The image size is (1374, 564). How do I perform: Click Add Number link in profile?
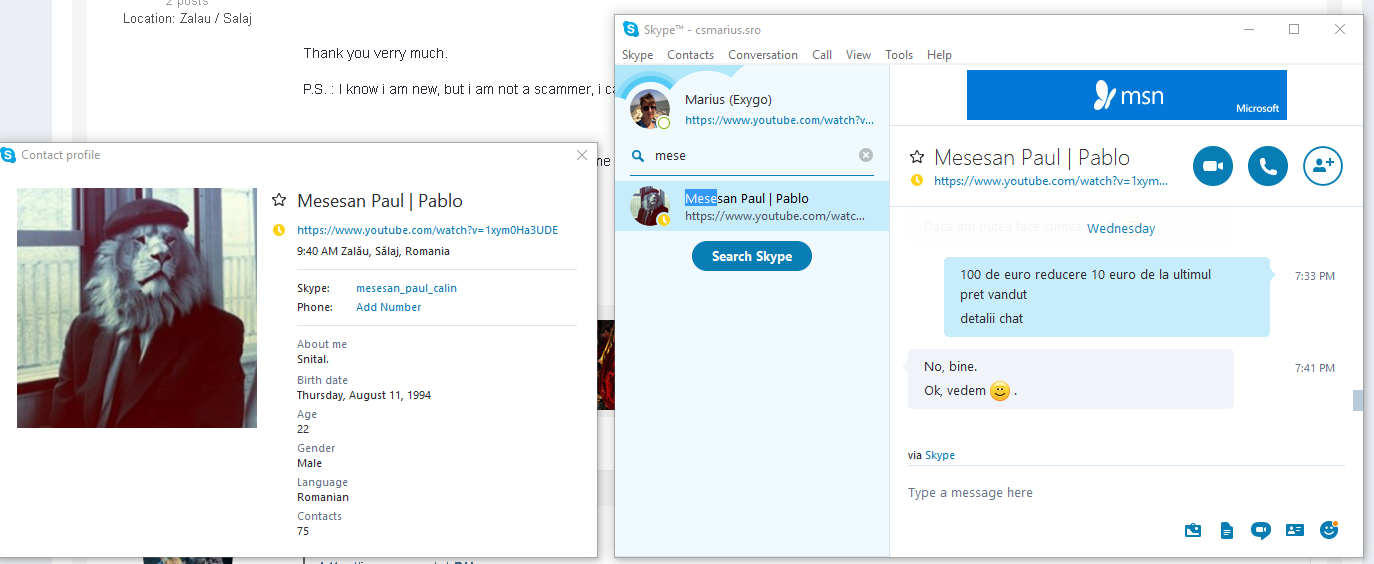click(389, 307)
